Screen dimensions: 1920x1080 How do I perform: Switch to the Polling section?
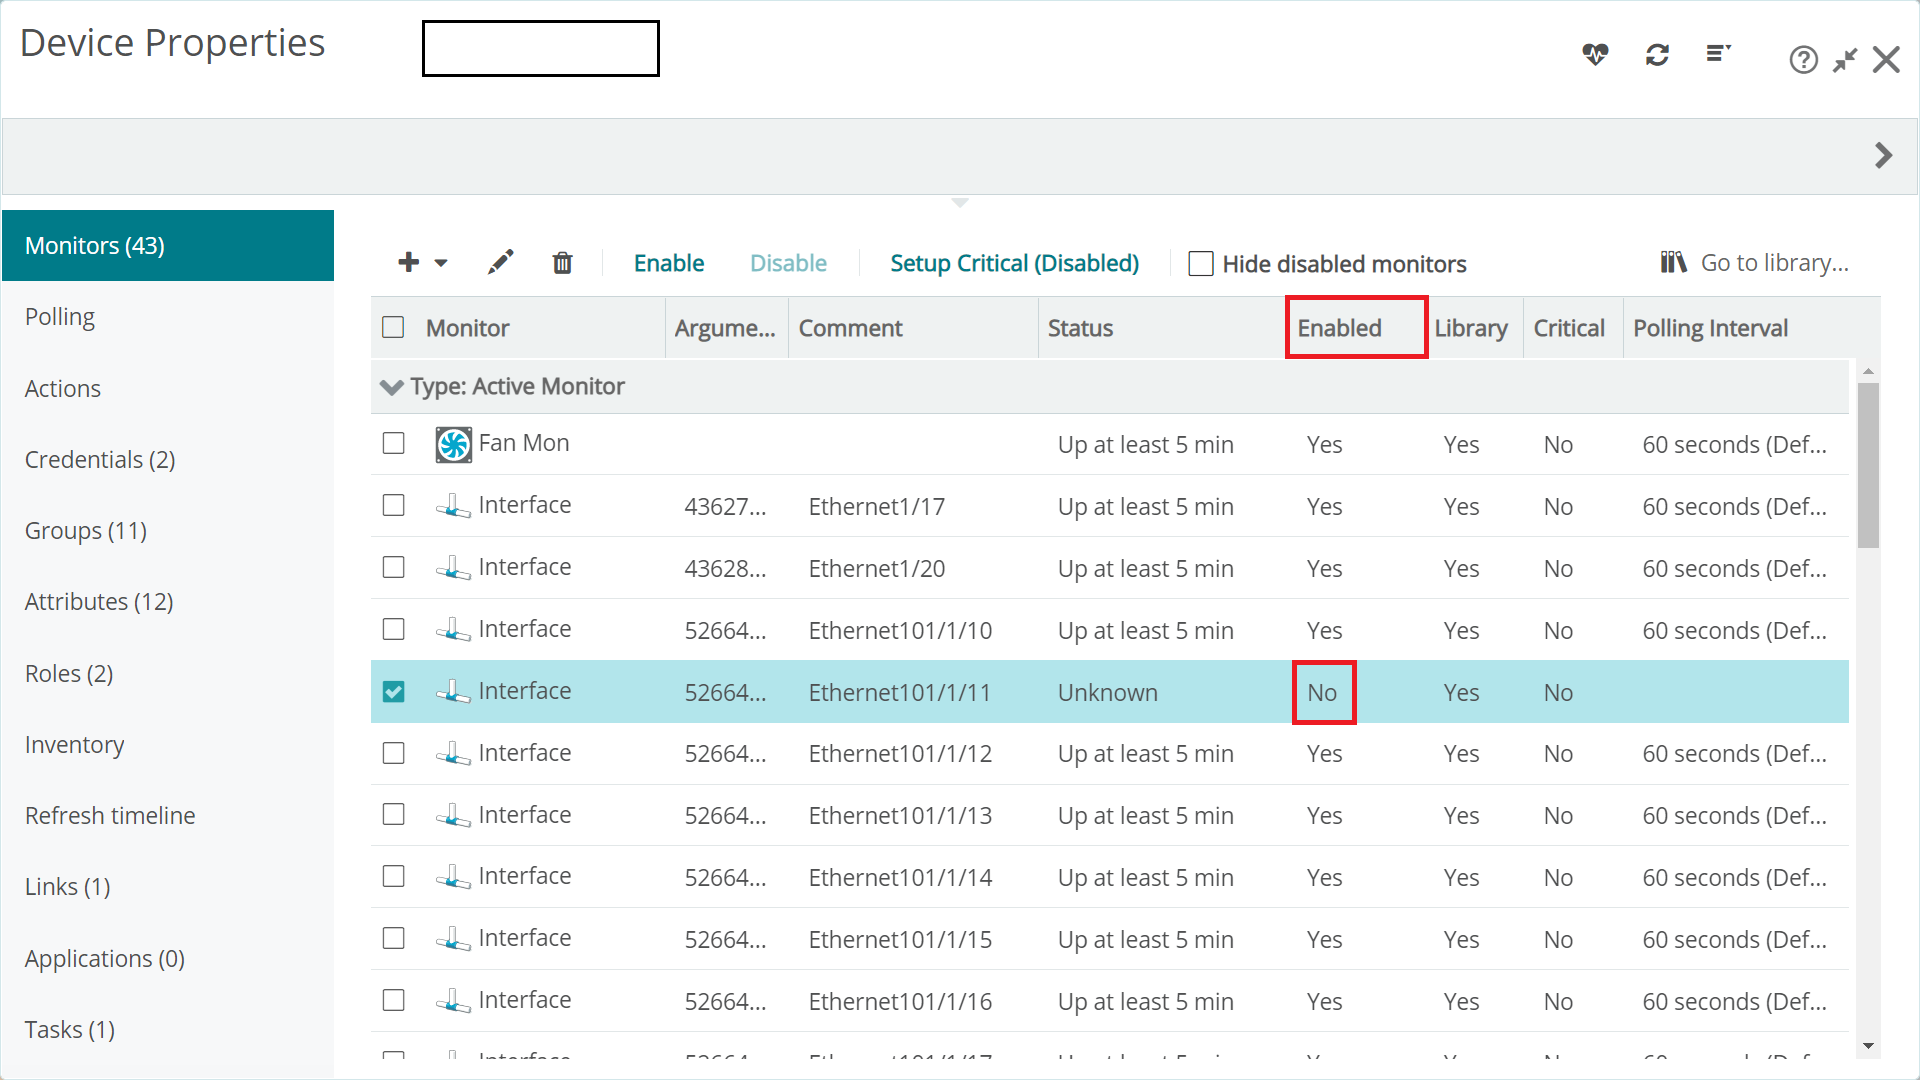pyautogui.click(x=60, y=316)
